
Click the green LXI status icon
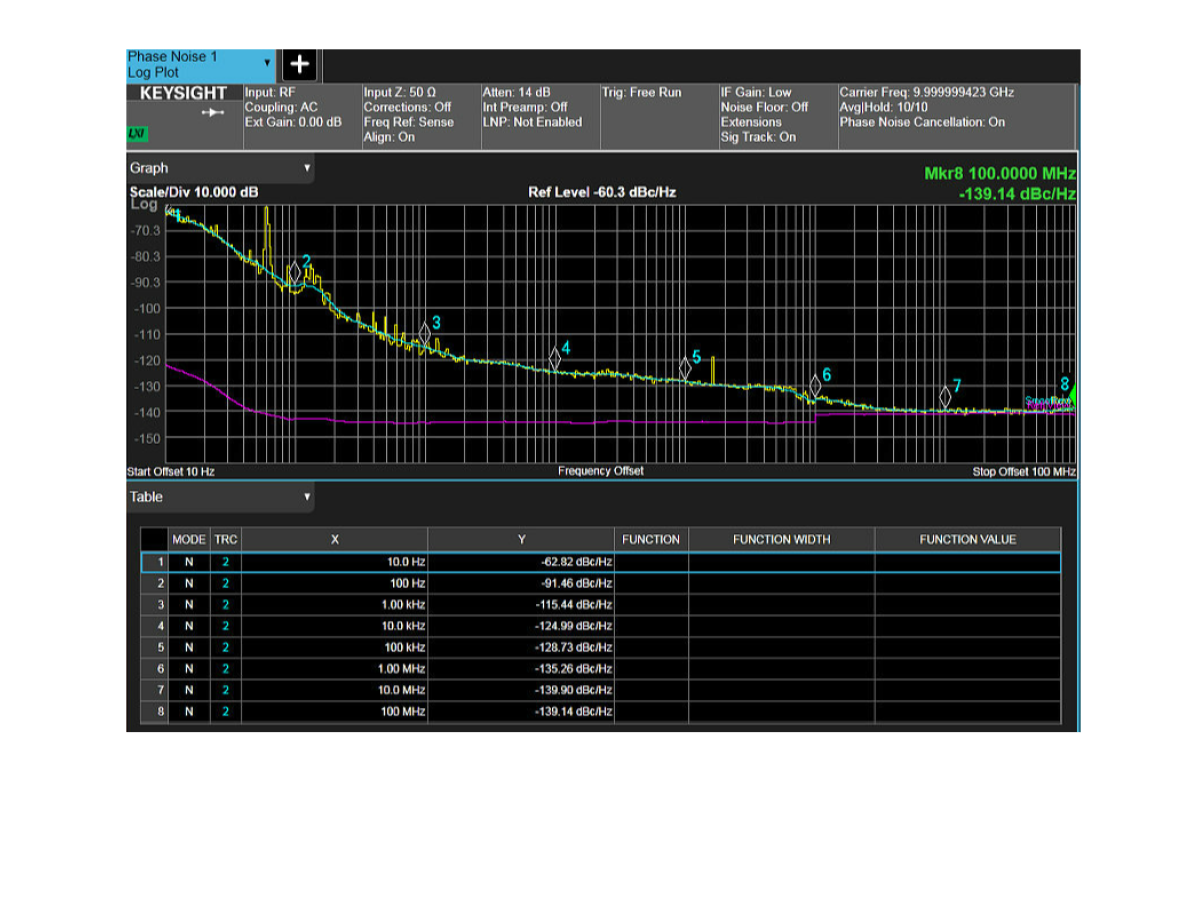(x=137, y=134)
